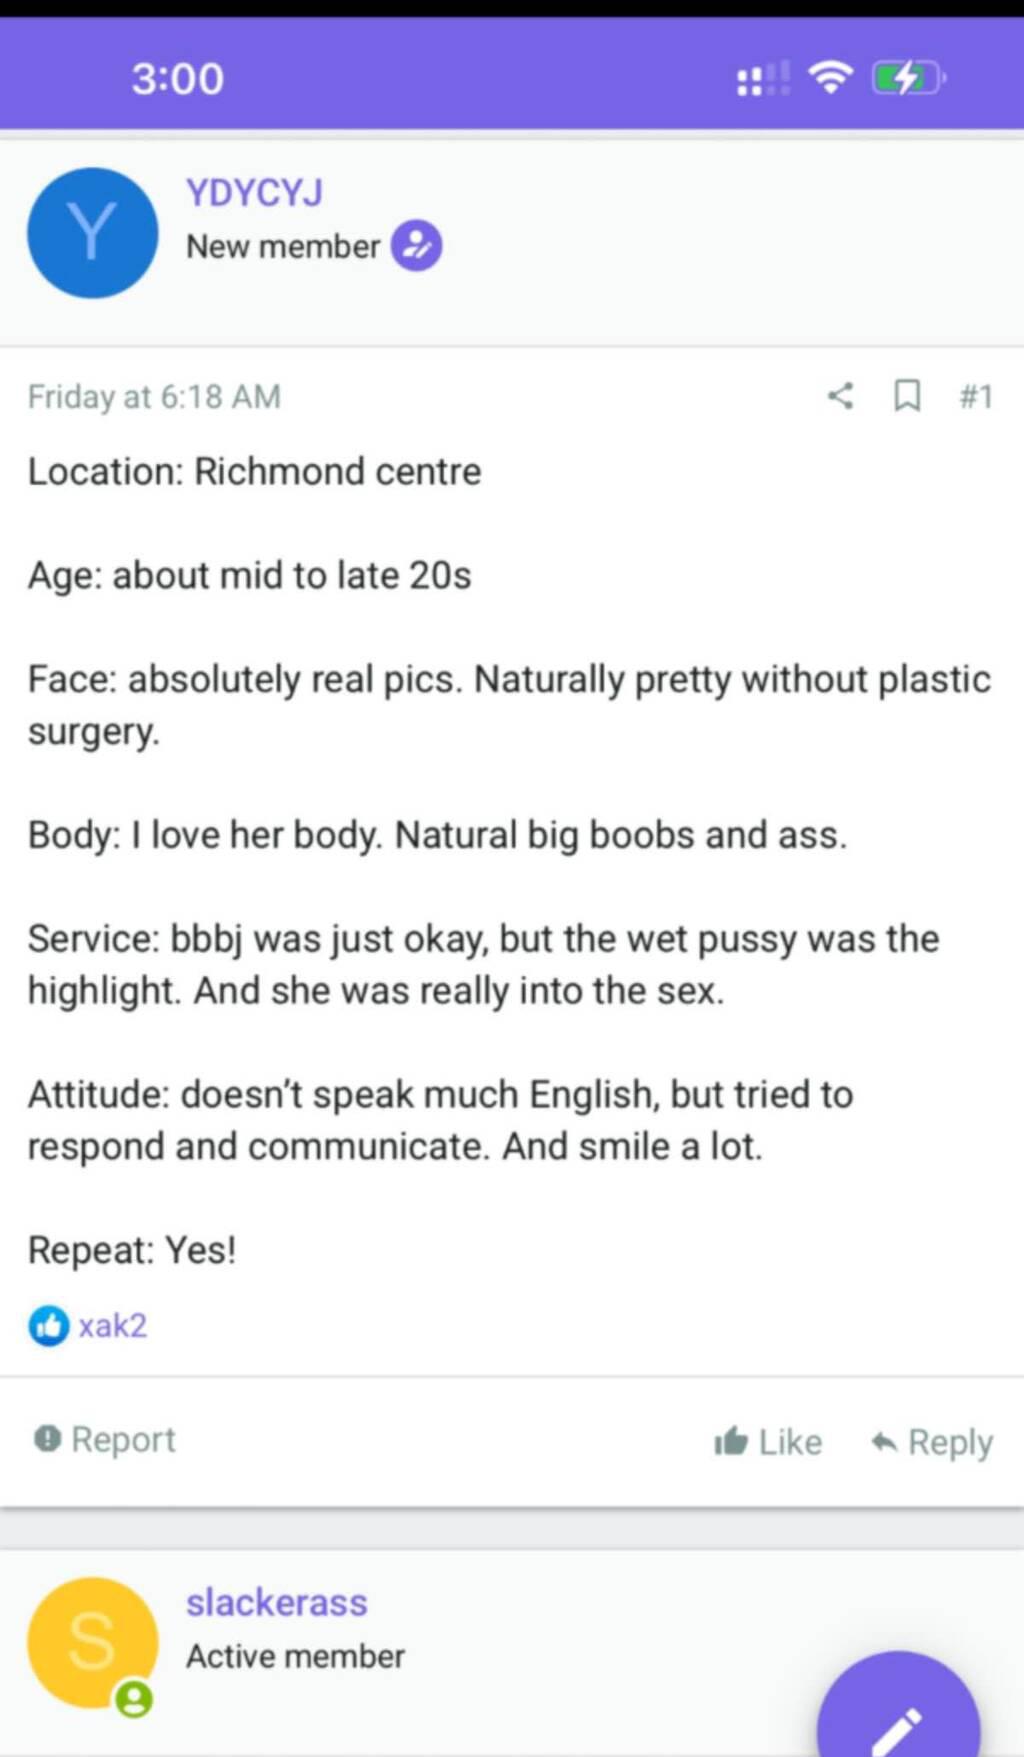The image size is (1024, 1757).
Task: View the xak2 liker profile
Action: [x=113, y=1326]
